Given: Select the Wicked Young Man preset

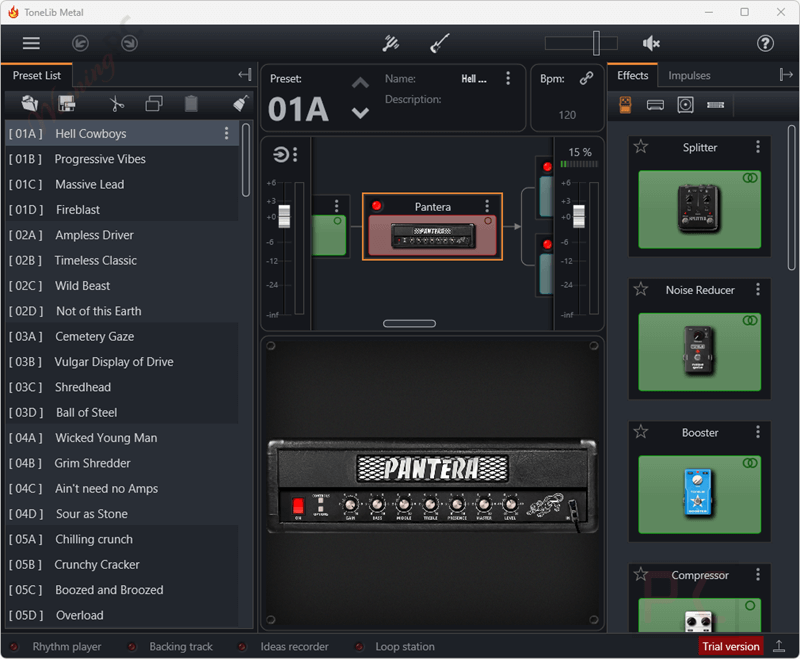Looking at the screenshot, I should click(122, 438).
